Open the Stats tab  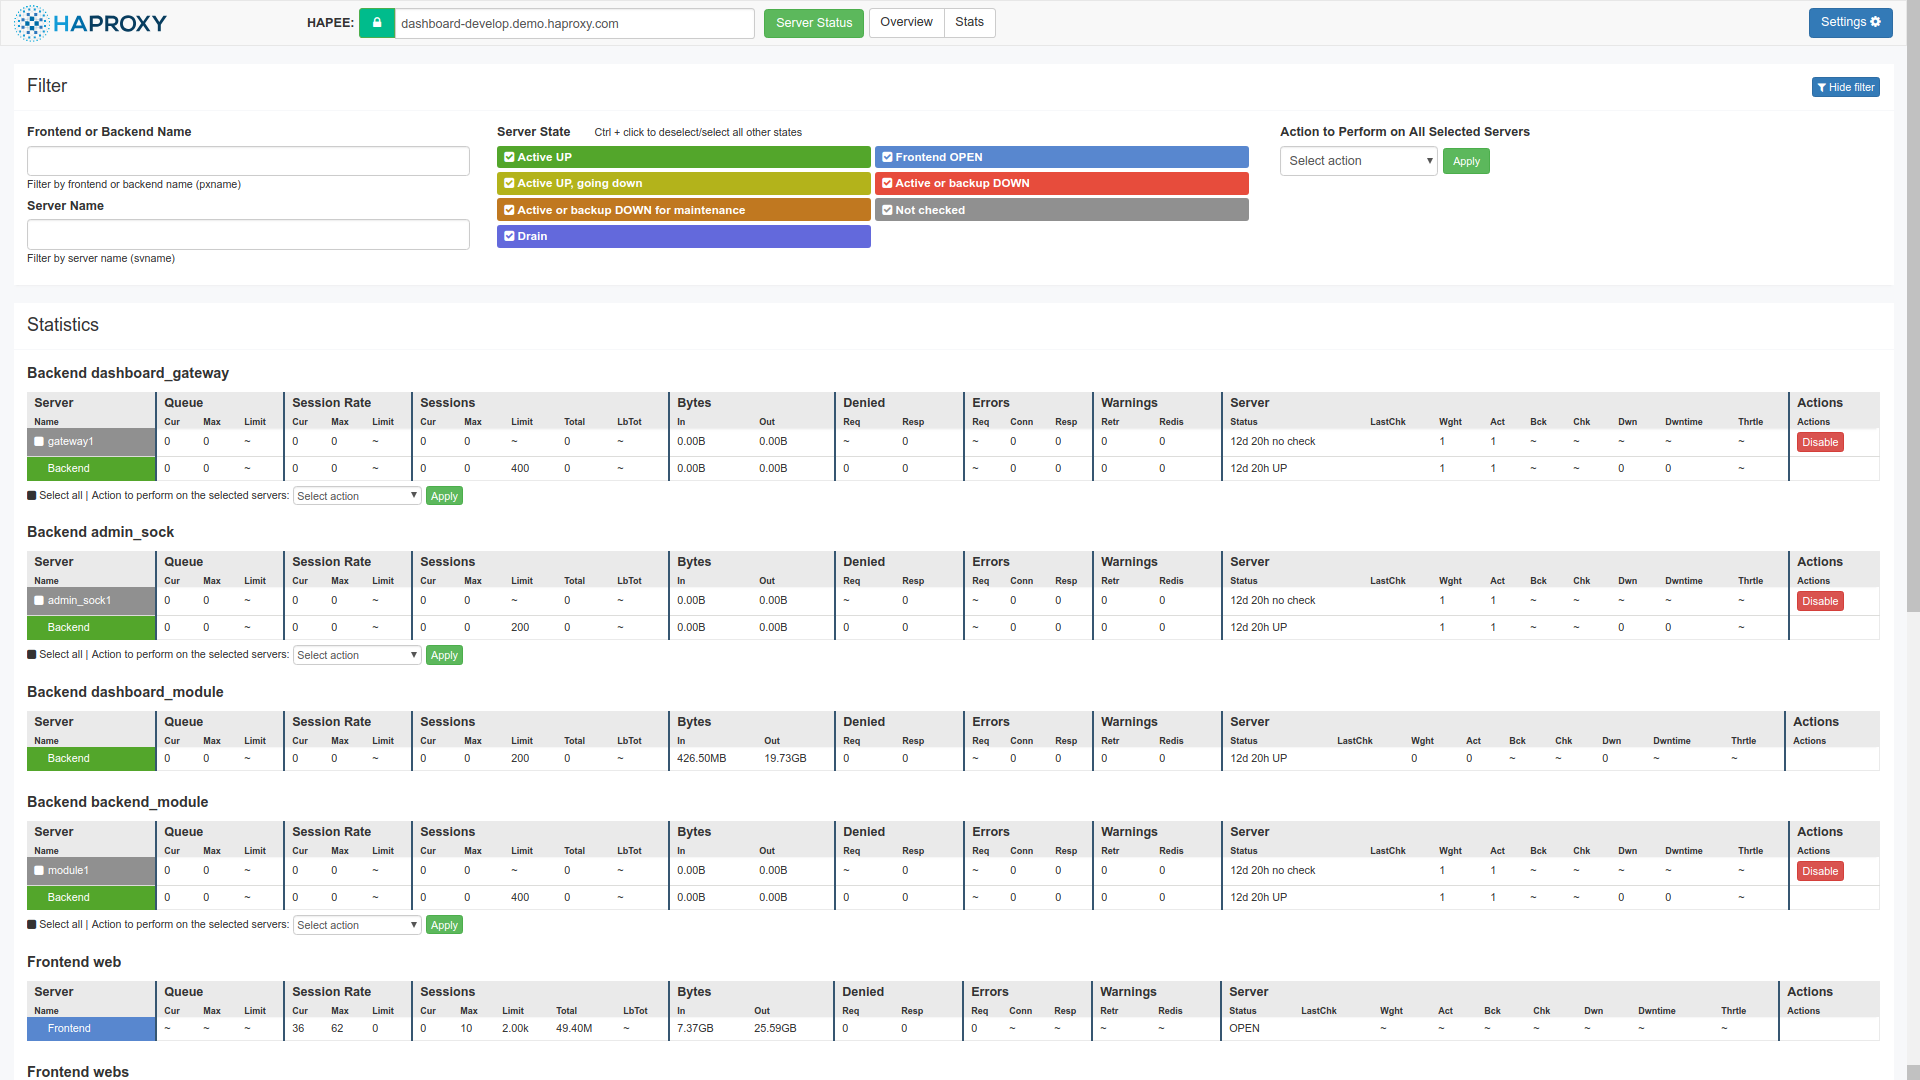[x=968, y=22]
